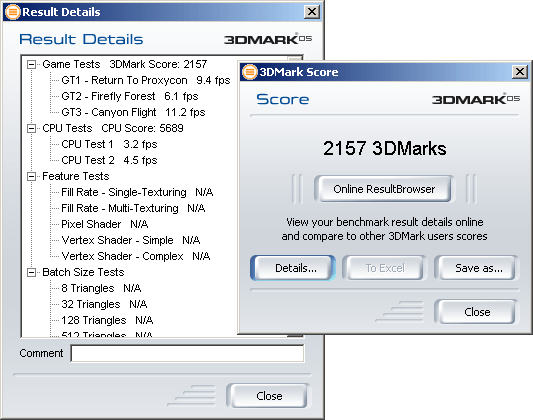
Task: Click Close in the Result Details window
Action: click(268, 396)
